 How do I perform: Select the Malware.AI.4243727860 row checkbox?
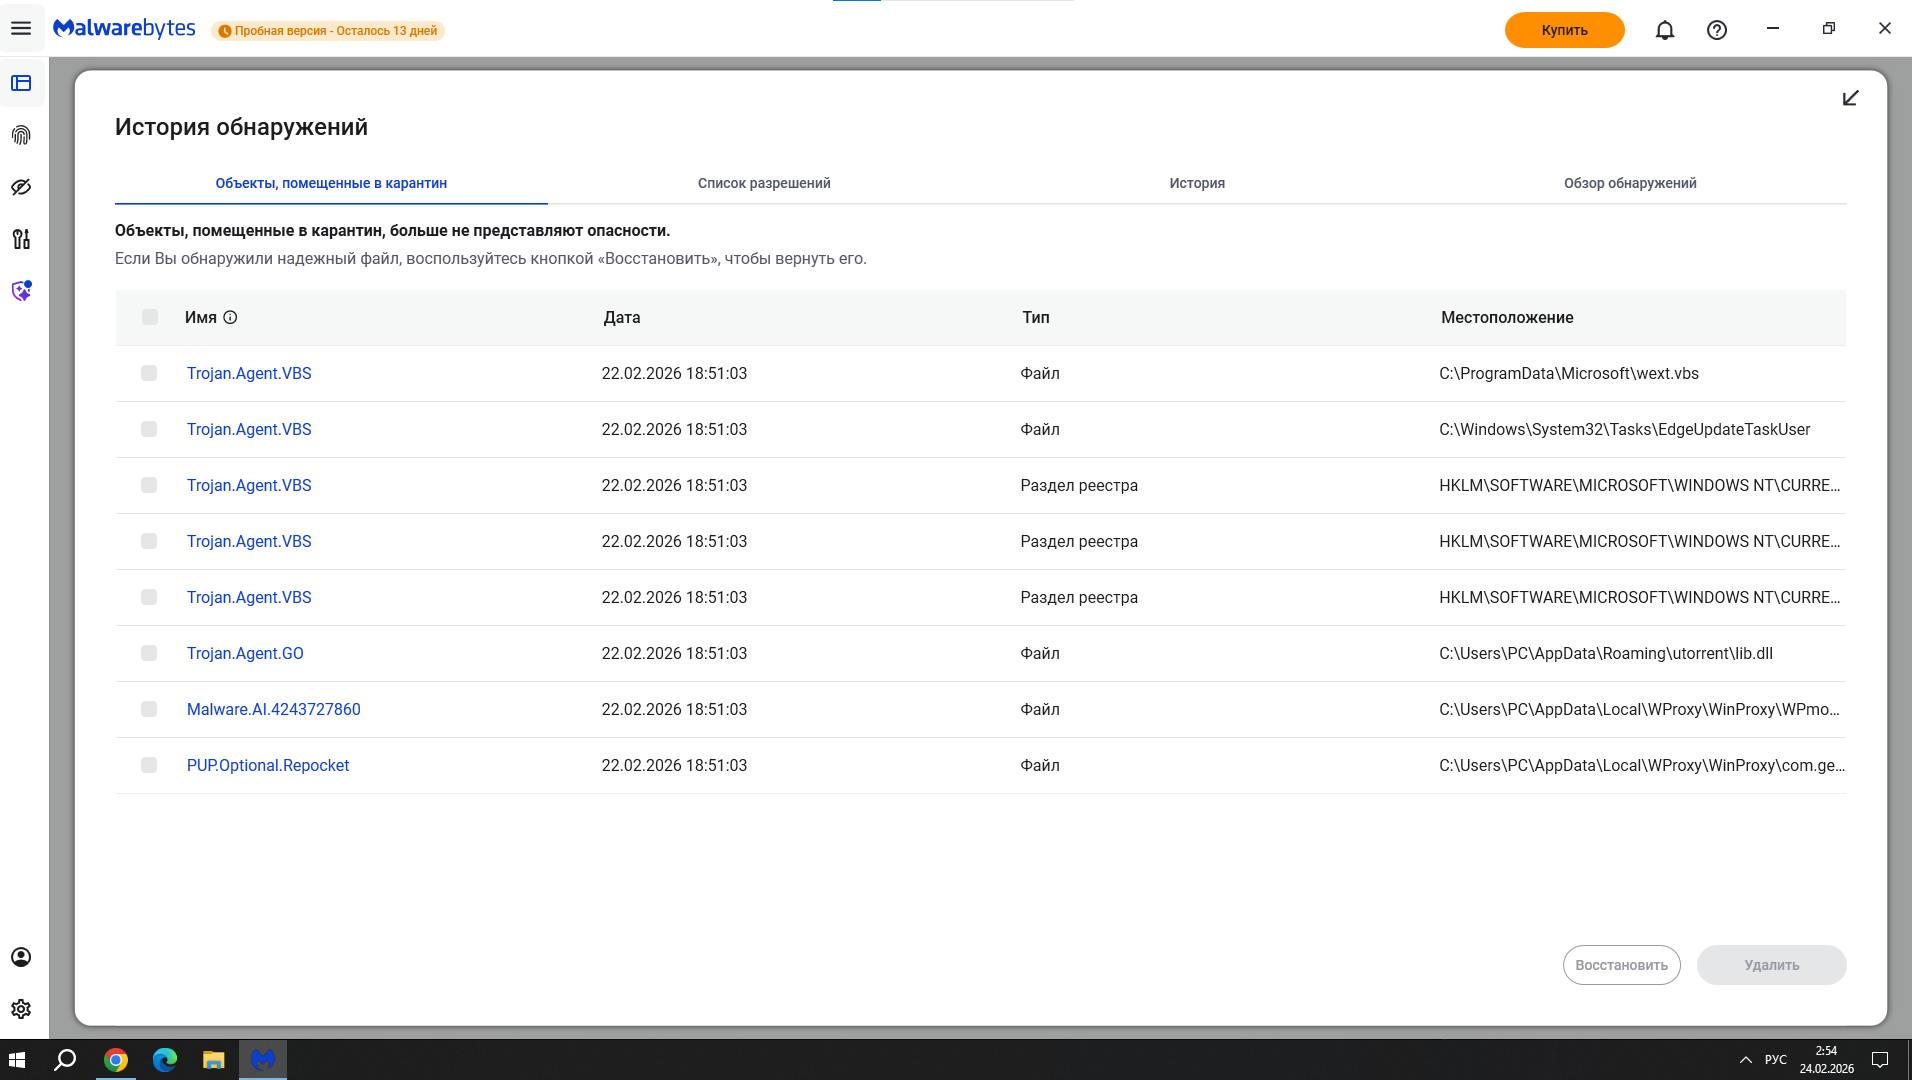pyautogui.click(x=149, y=709)
